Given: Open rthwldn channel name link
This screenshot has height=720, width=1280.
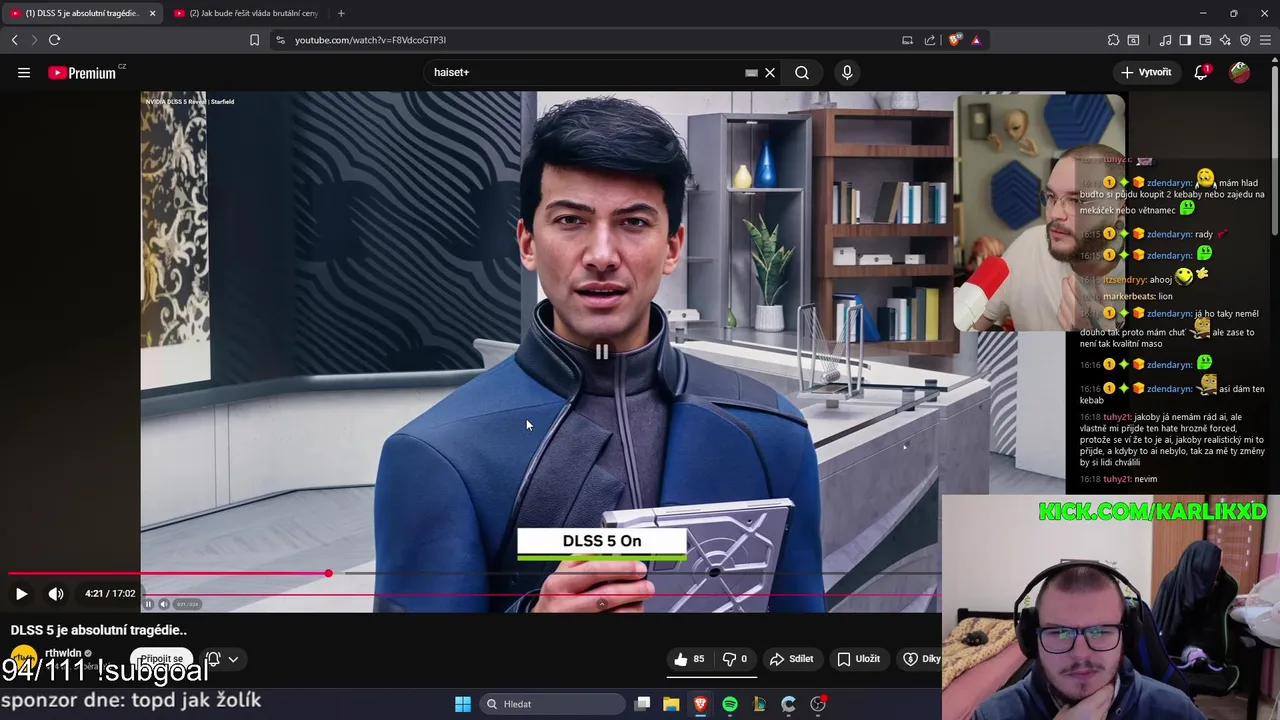Looking at the screenshot, I should click(63, 653).
